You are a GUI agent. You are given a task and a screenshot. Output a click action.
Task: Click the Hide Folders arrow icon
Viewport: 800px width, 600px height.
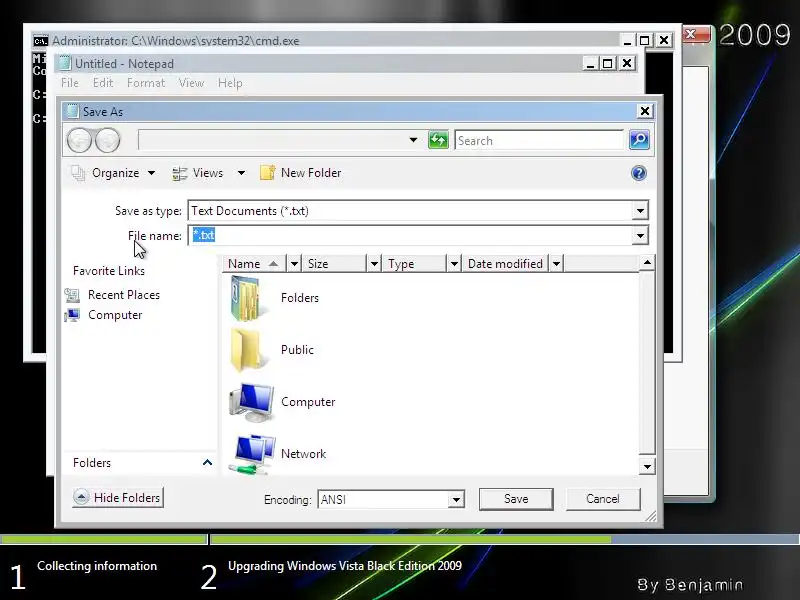click(81, 497)
